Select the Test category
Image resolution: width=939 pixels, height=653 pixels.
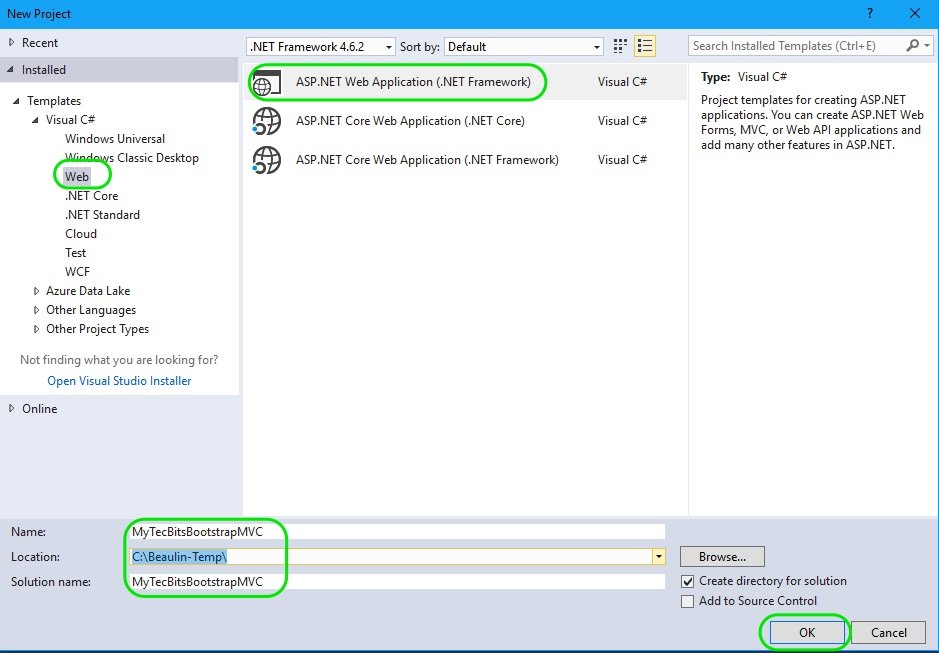tap(75, 253)
